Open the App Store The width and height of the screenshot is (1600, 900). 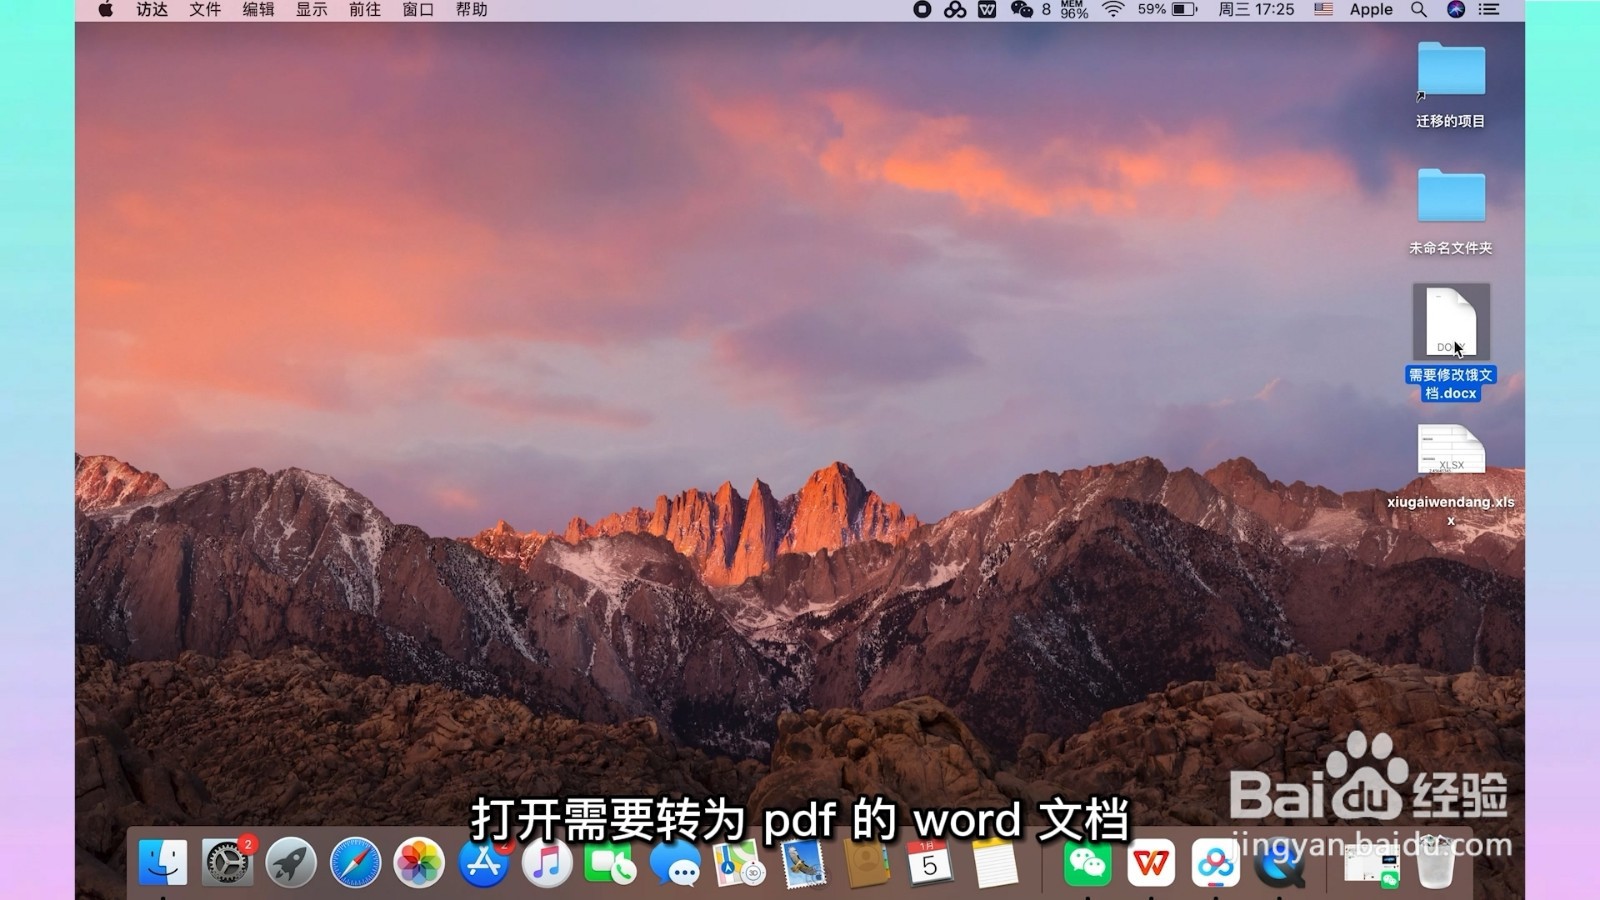click(x=483, y=862)
